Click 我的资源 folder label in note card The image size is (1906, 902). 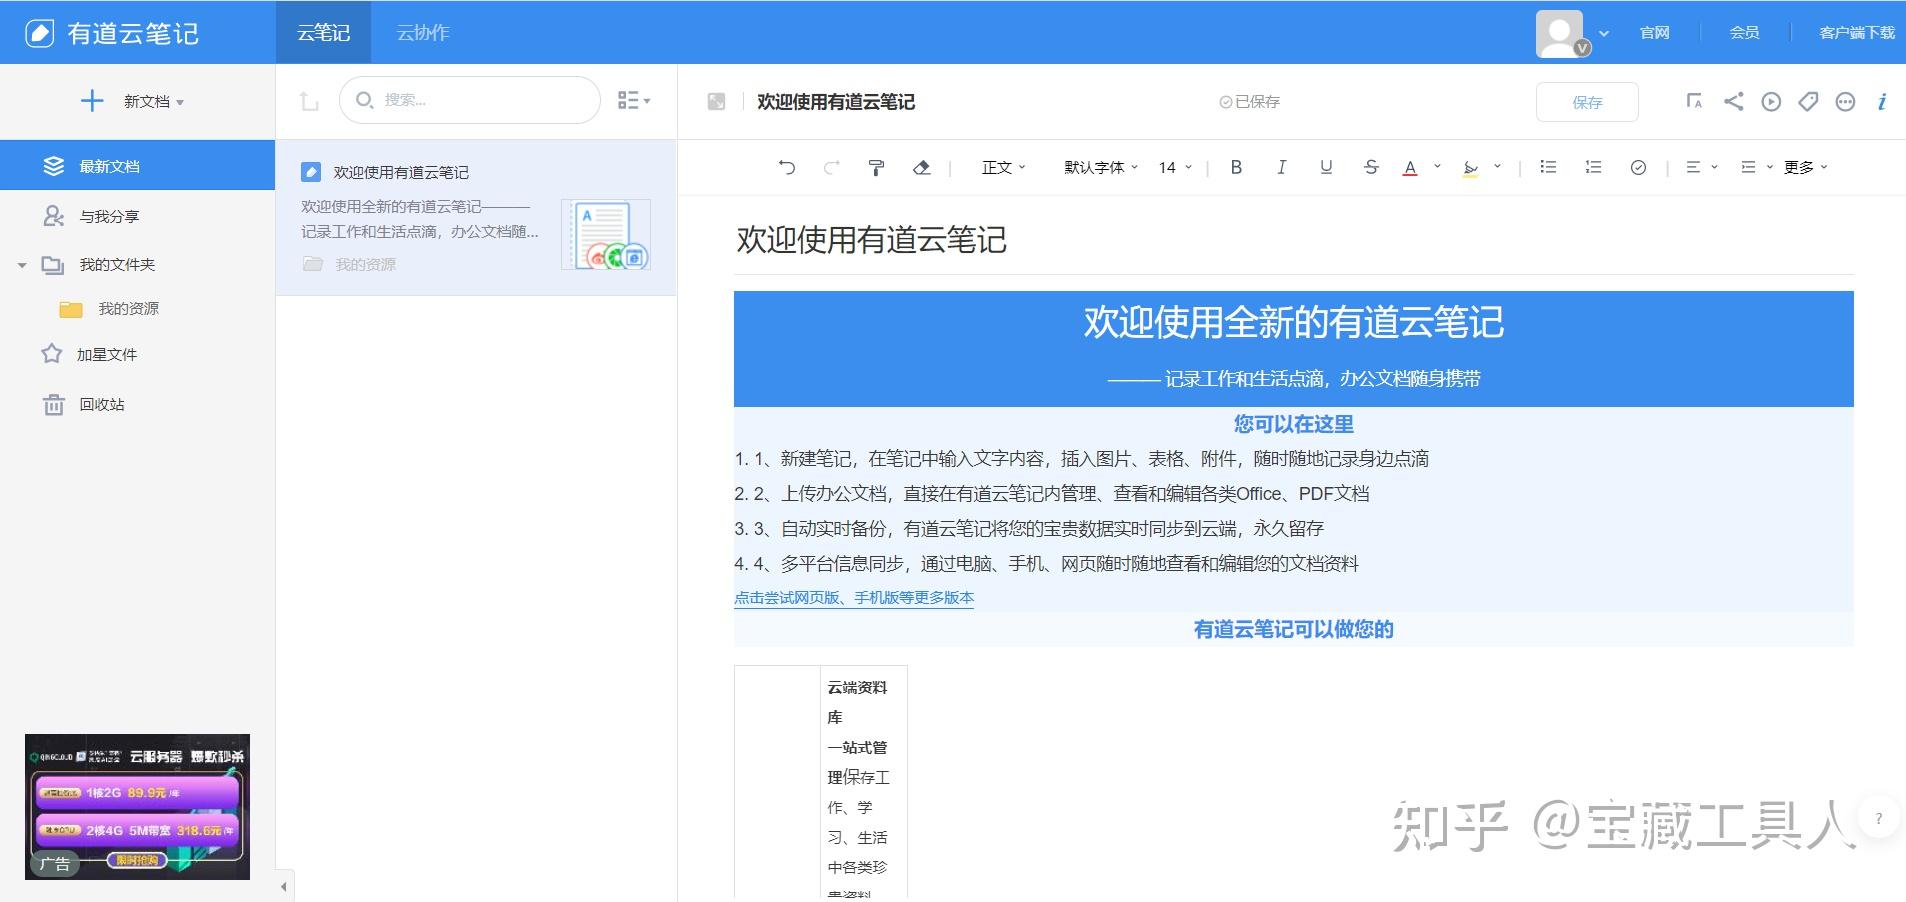365,264
